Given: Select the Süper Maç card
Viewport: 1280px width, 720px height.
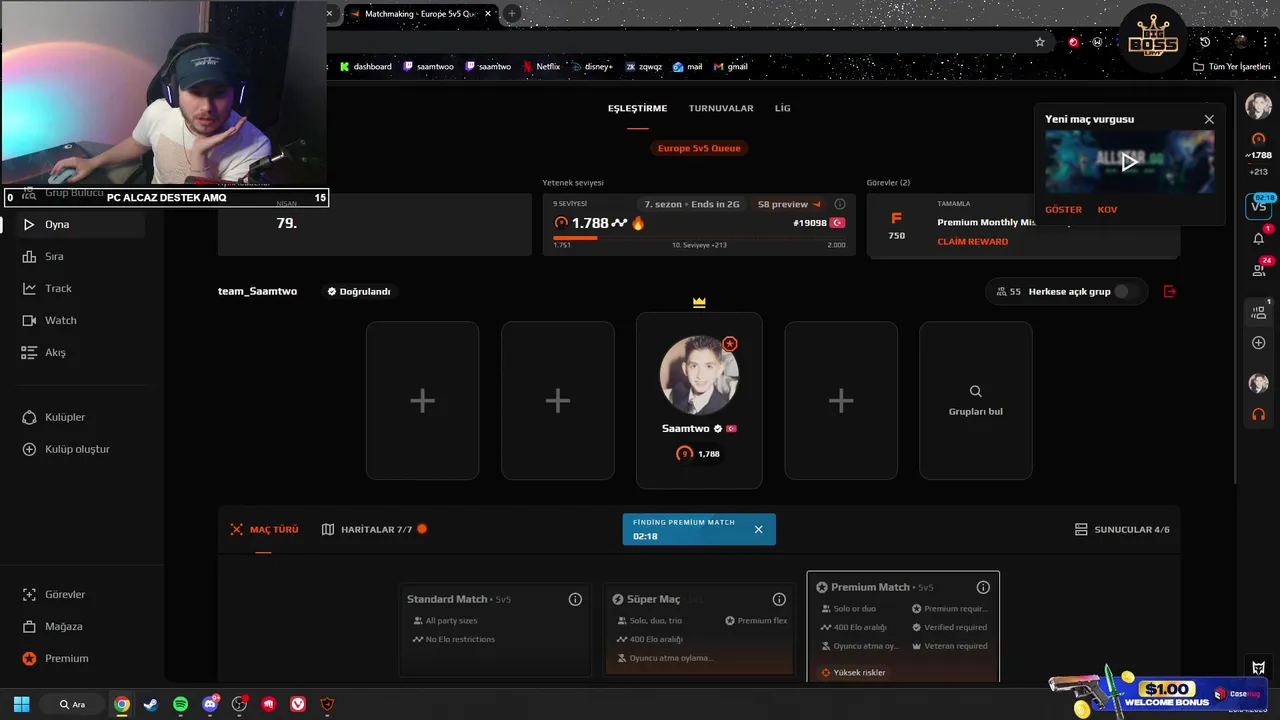Looking at the screenshot, I should click(699, 628).
